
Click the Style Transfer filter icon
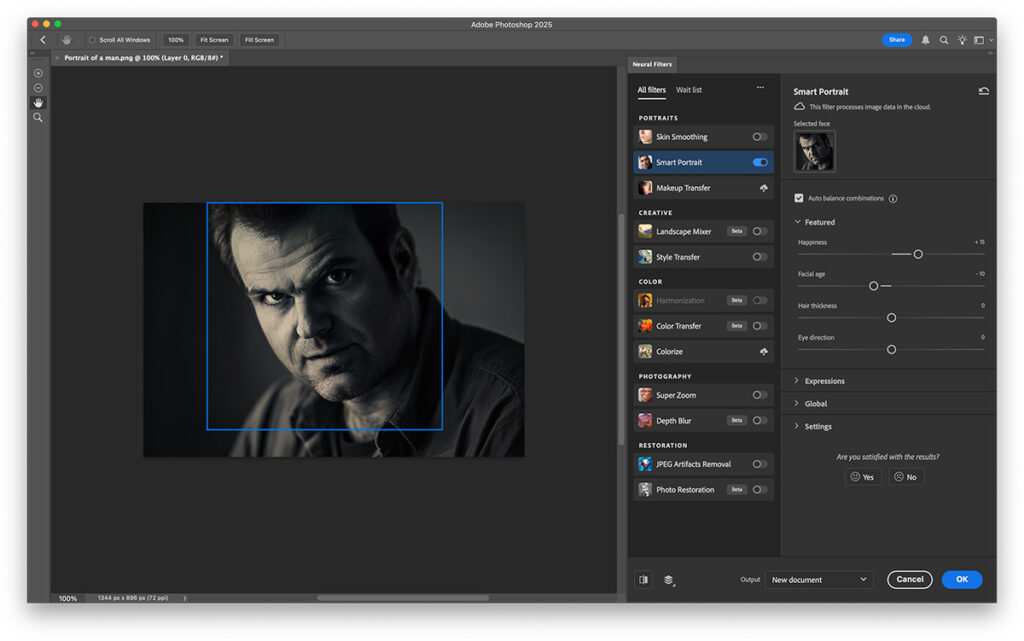[645, 257]
